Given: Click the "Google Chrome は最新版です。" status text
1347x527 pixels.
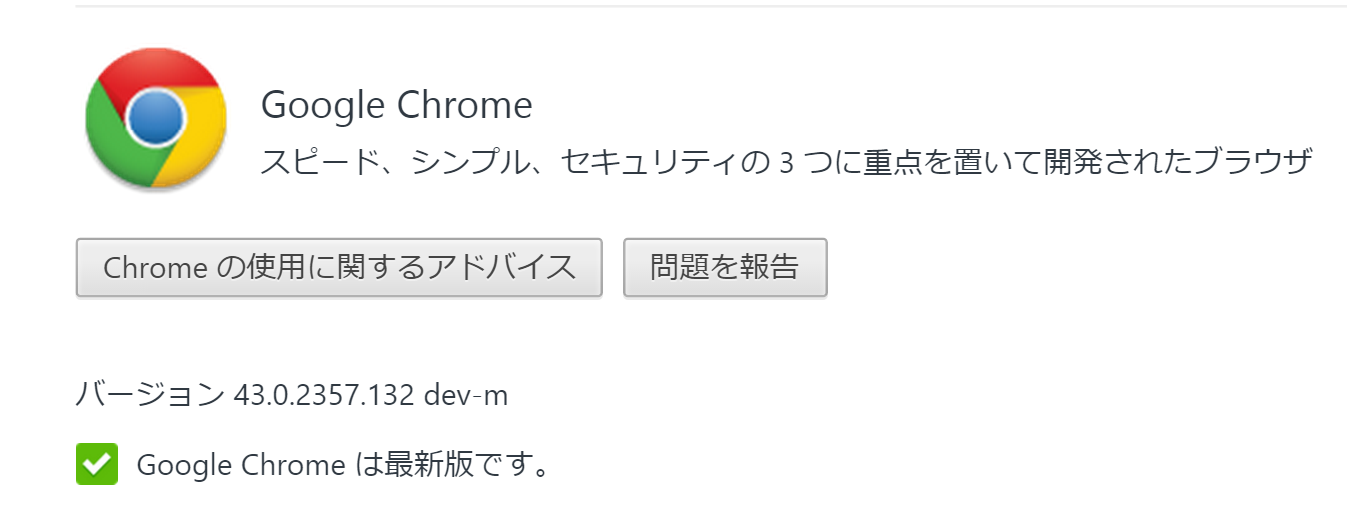Looking at the screenshot, I should click(343, 465).
